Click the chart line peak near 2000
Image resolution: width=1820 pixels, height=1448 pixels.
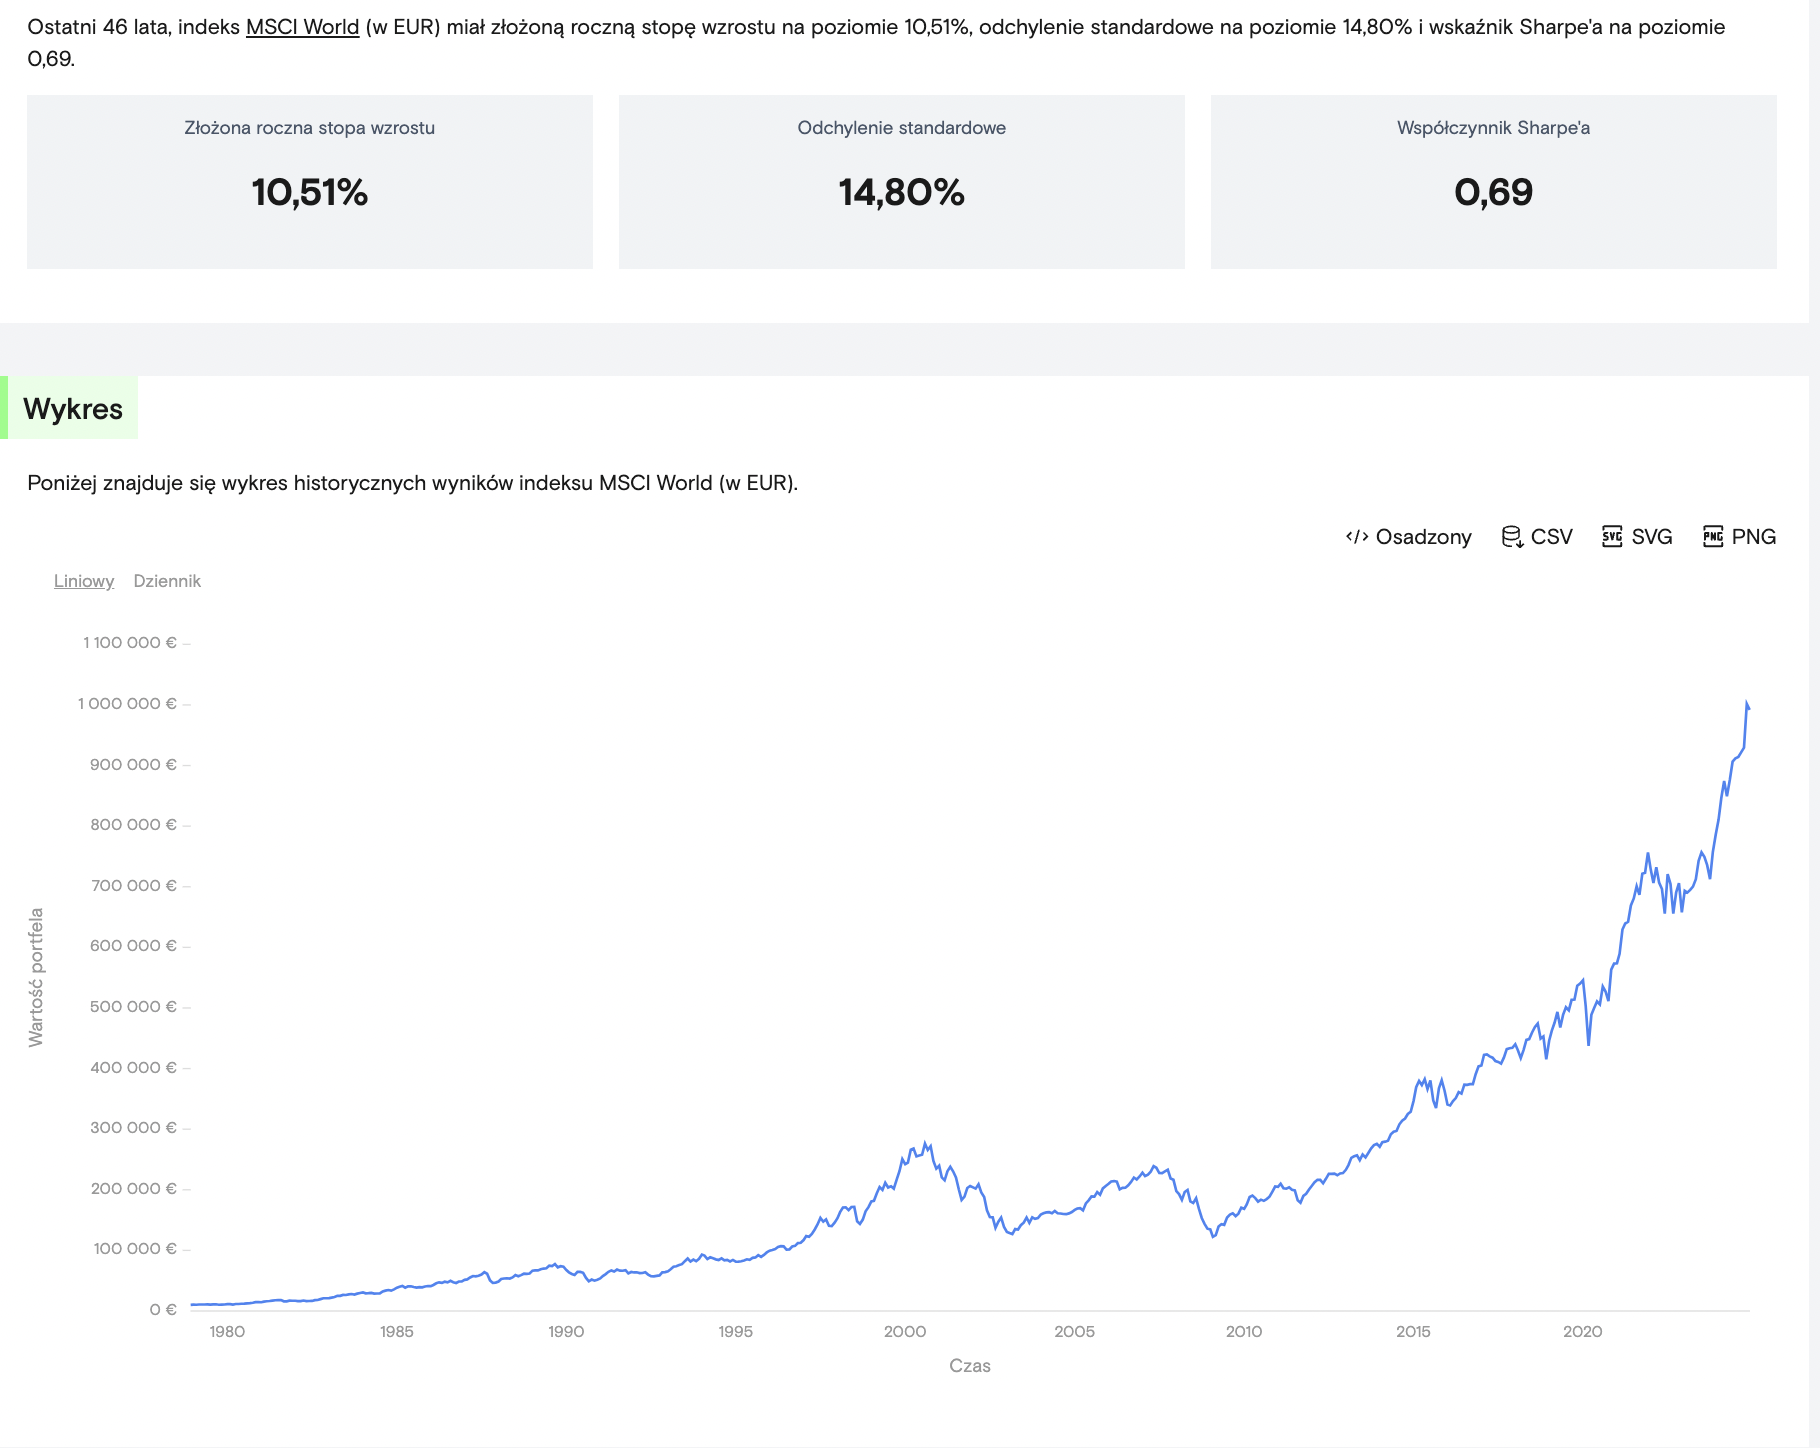[x=925, y=1144]
